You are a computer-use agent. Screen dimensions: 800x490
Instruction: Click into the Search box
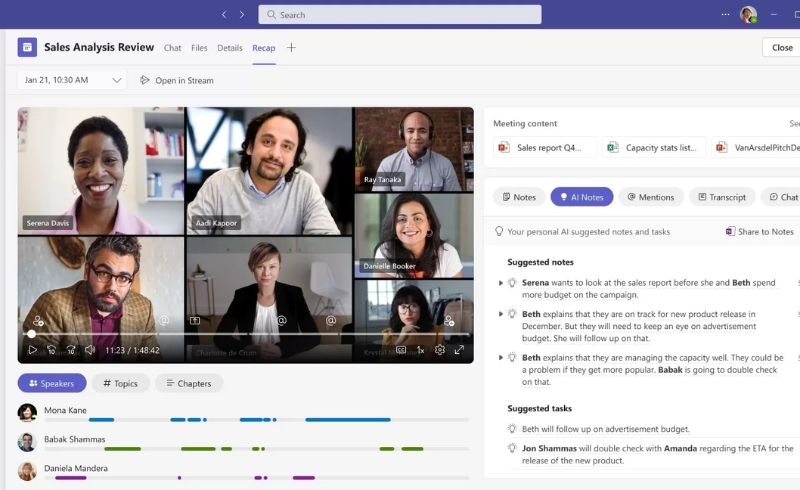coord(400,15)
